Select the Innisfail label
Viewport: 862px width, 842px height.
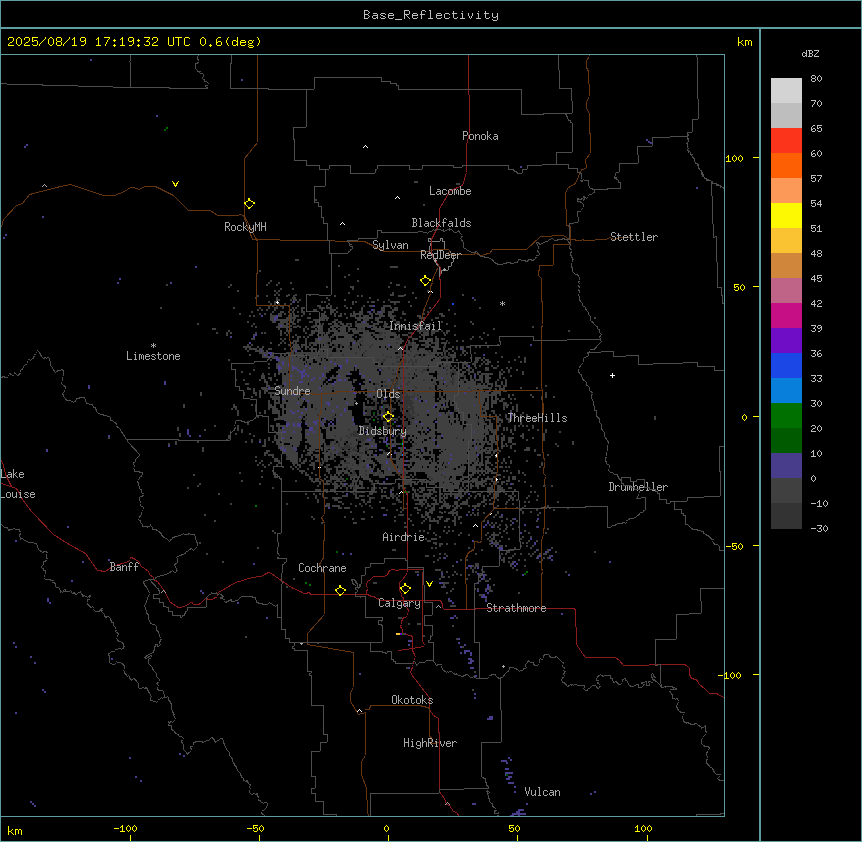[416, 326]
